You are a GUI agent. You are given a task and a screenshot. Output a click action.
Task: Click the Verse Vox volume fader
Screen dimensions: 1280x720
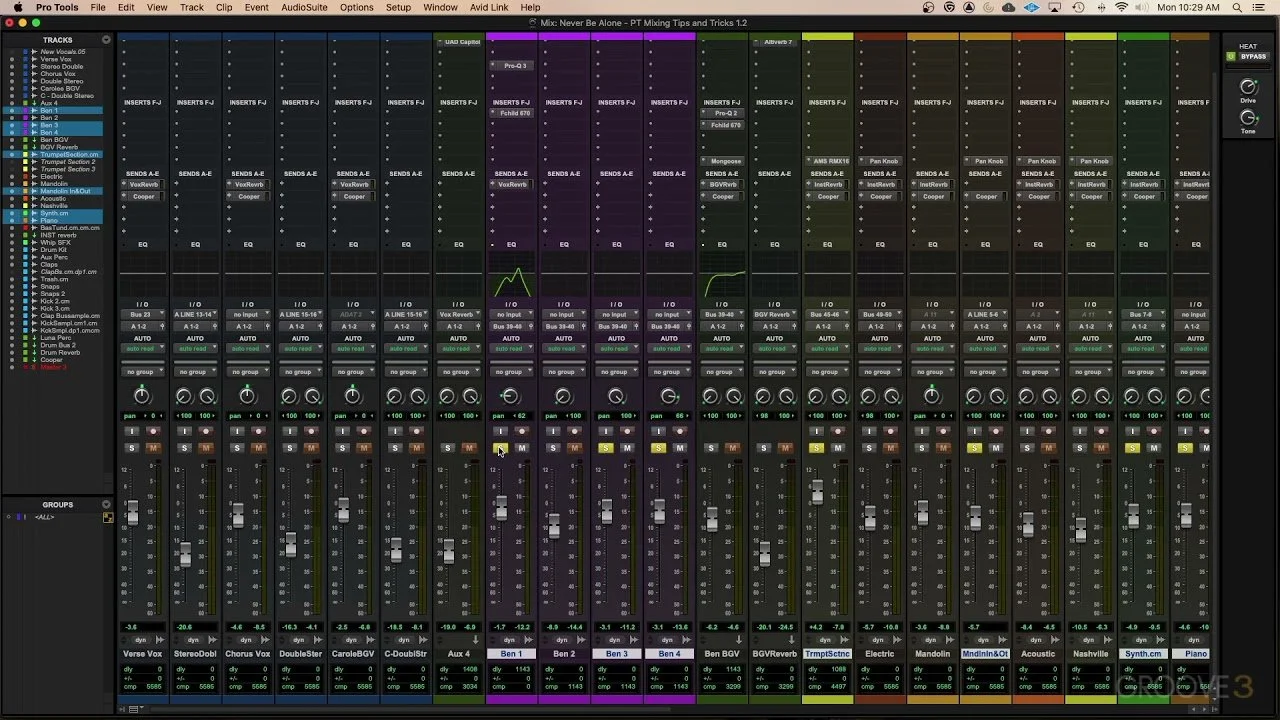(x=132, y=513)
